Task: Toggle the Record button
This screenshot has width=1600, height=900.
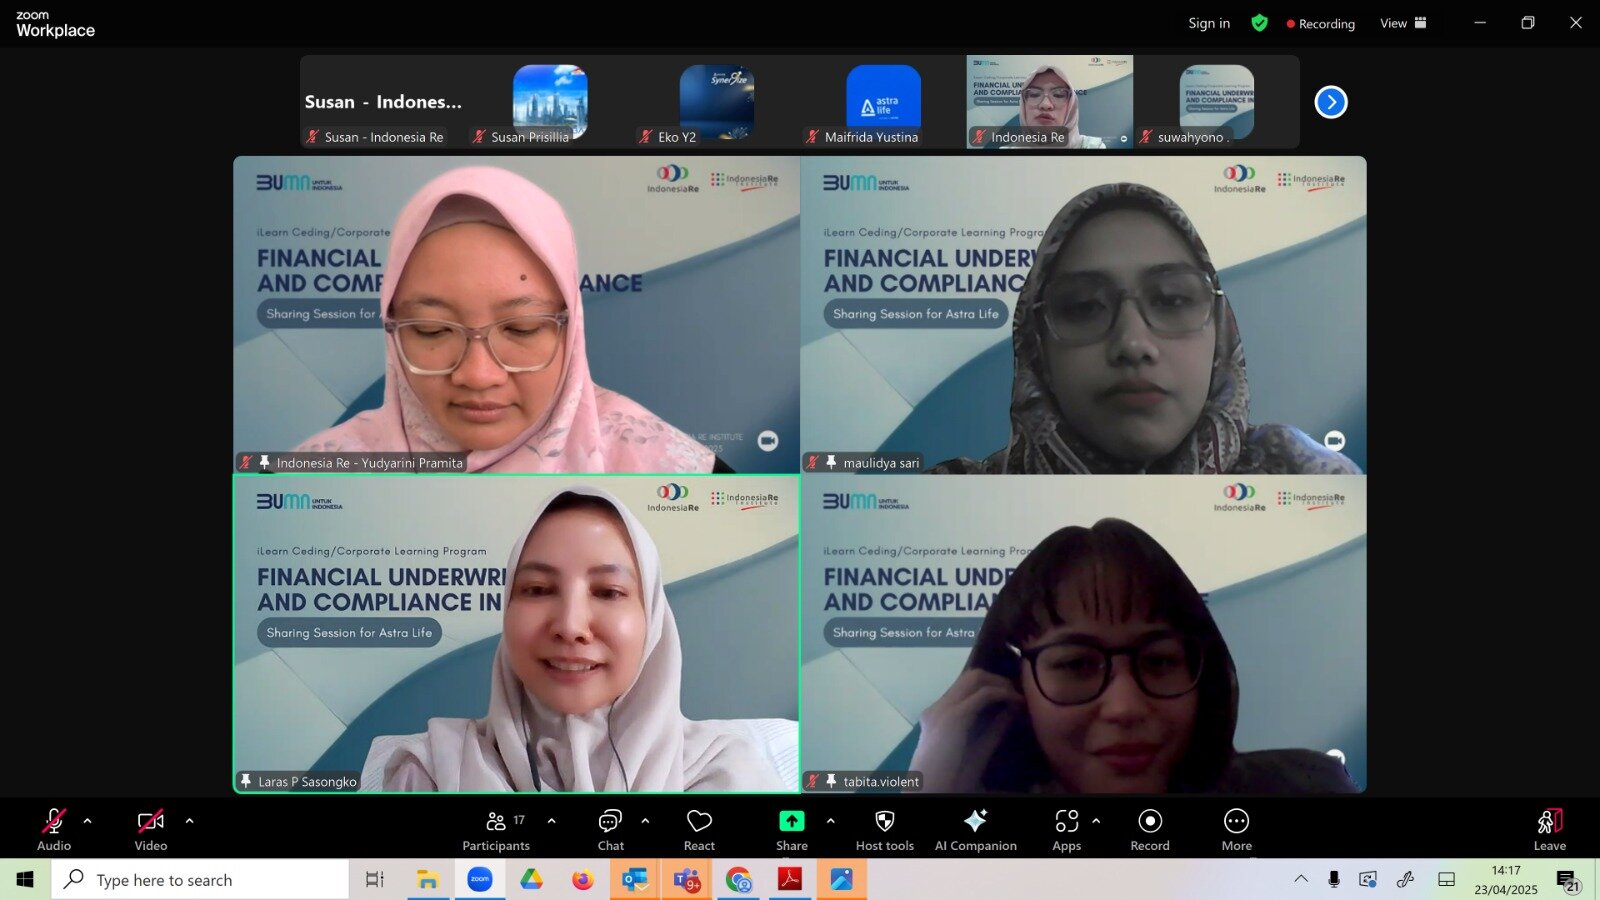Action: [1150, 830]
